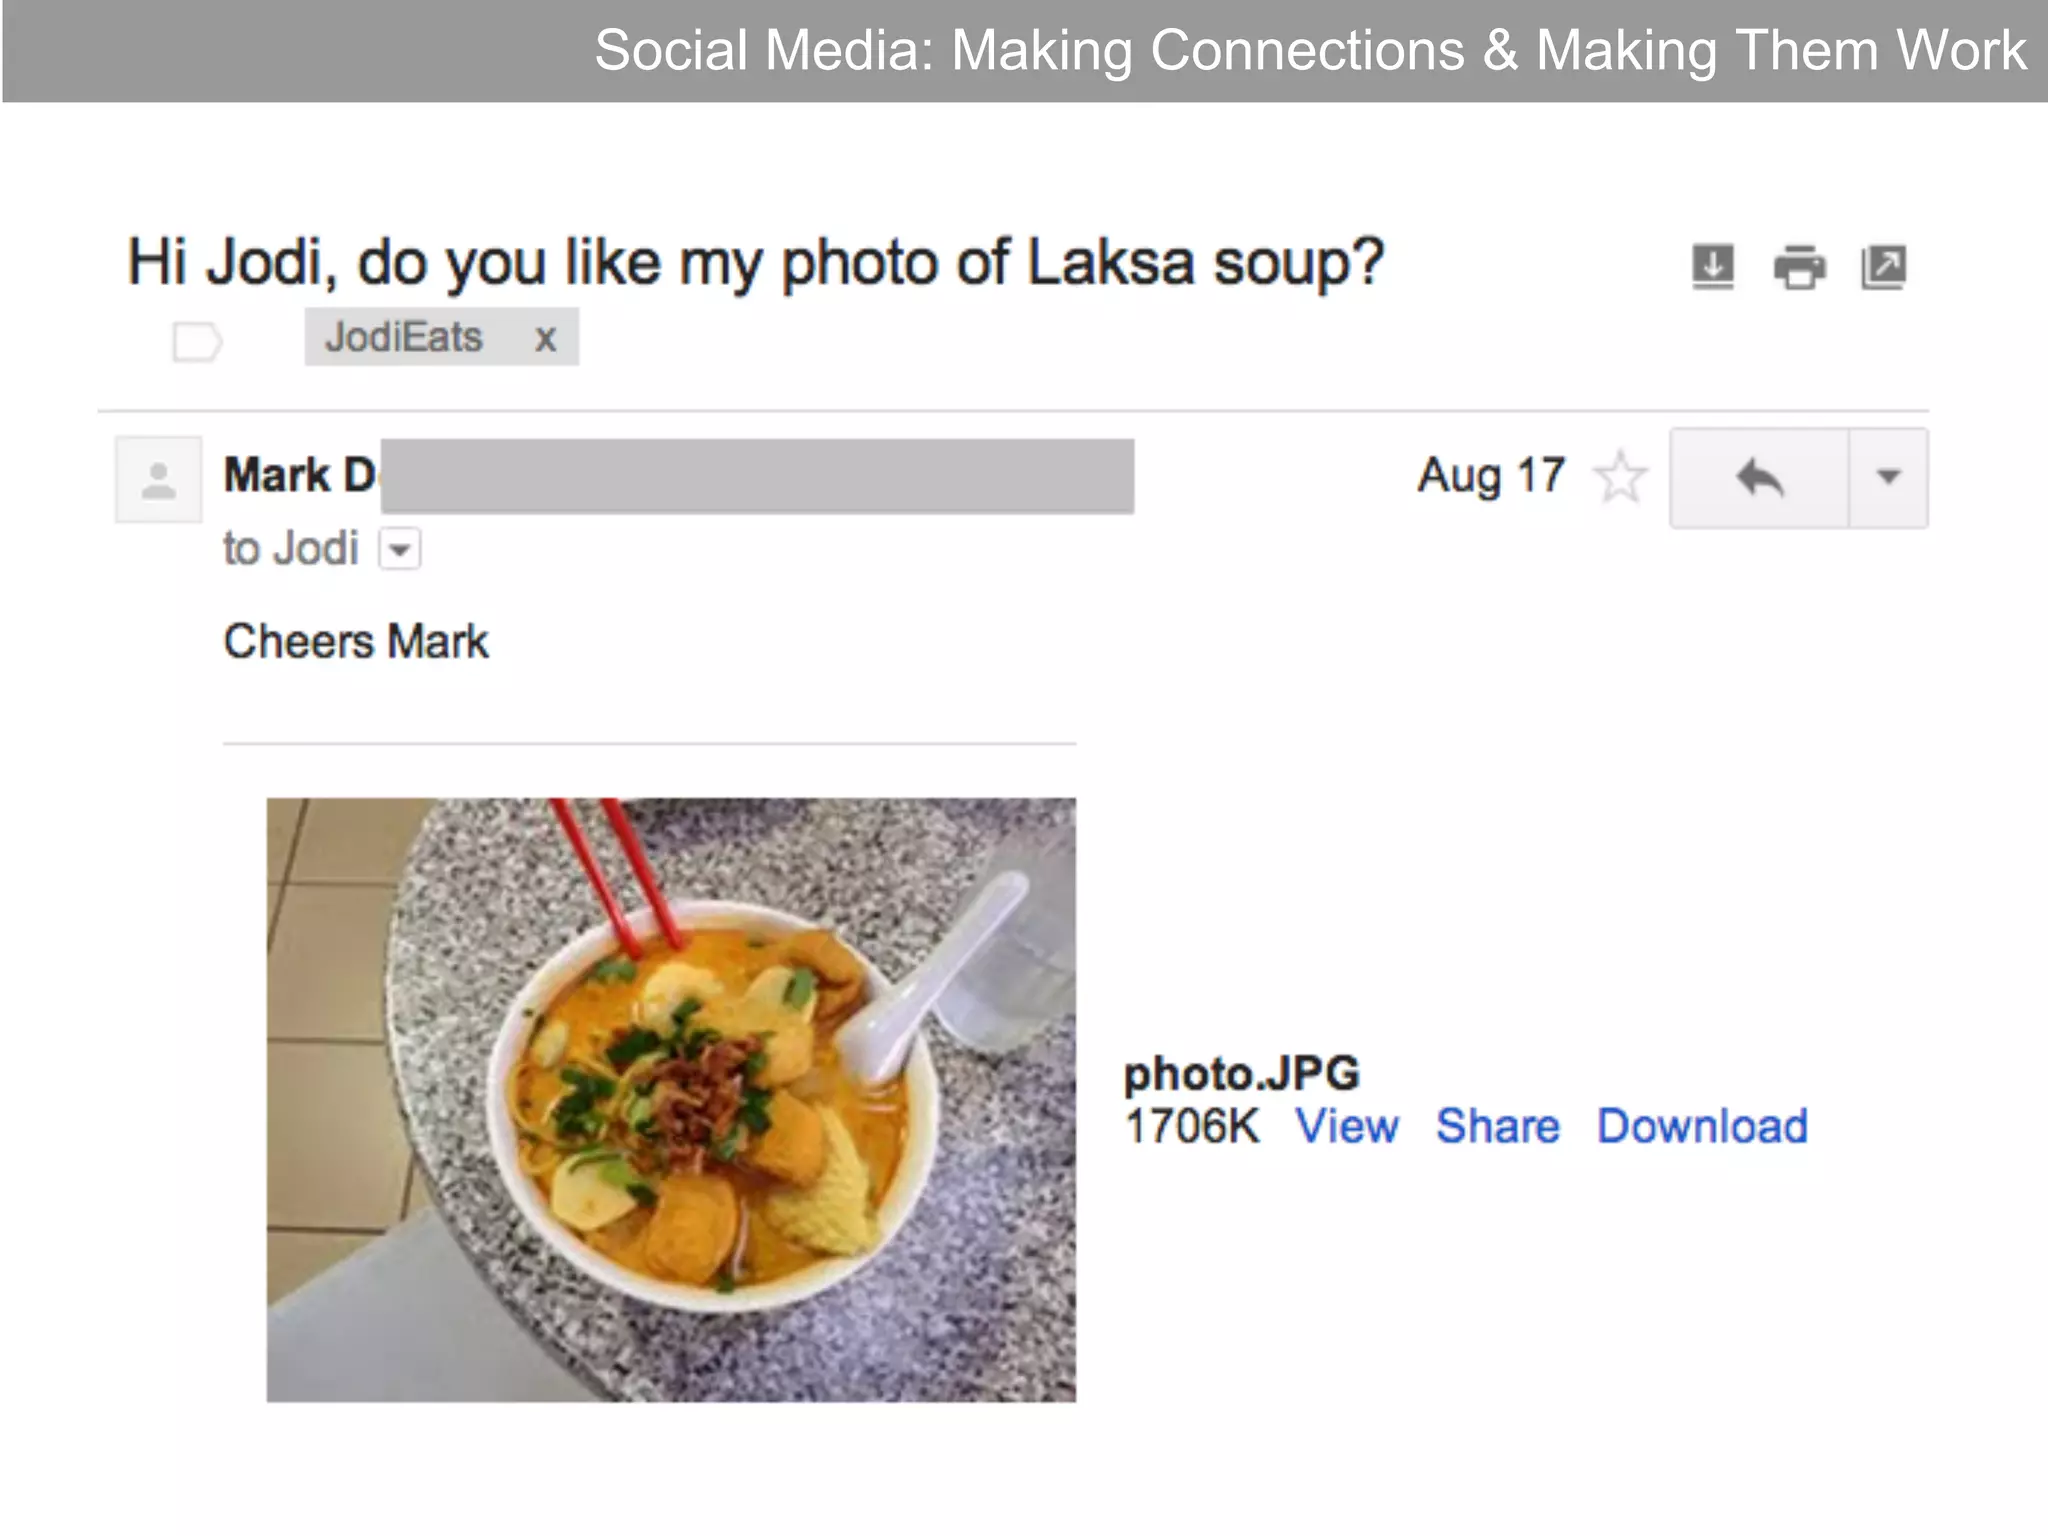Share the photo.JPG attachment

(1497, 1127)
